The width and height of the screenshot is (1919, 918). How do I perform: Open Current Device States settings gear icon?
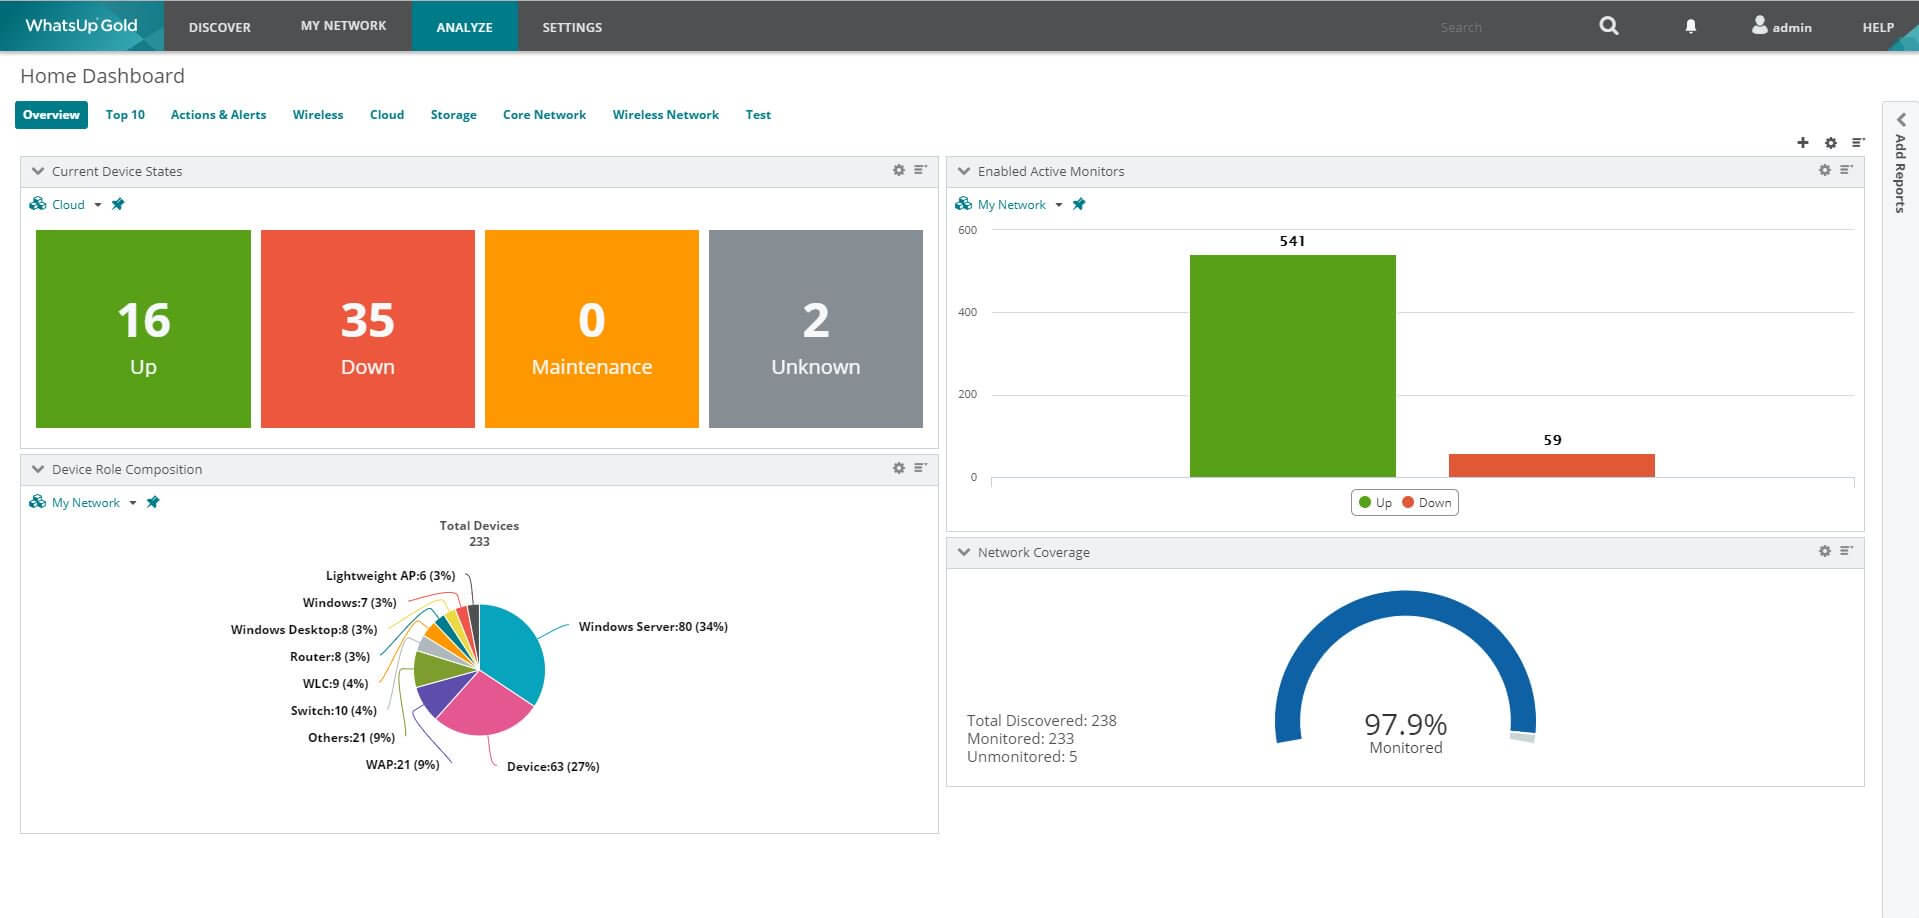click(898, 170)
